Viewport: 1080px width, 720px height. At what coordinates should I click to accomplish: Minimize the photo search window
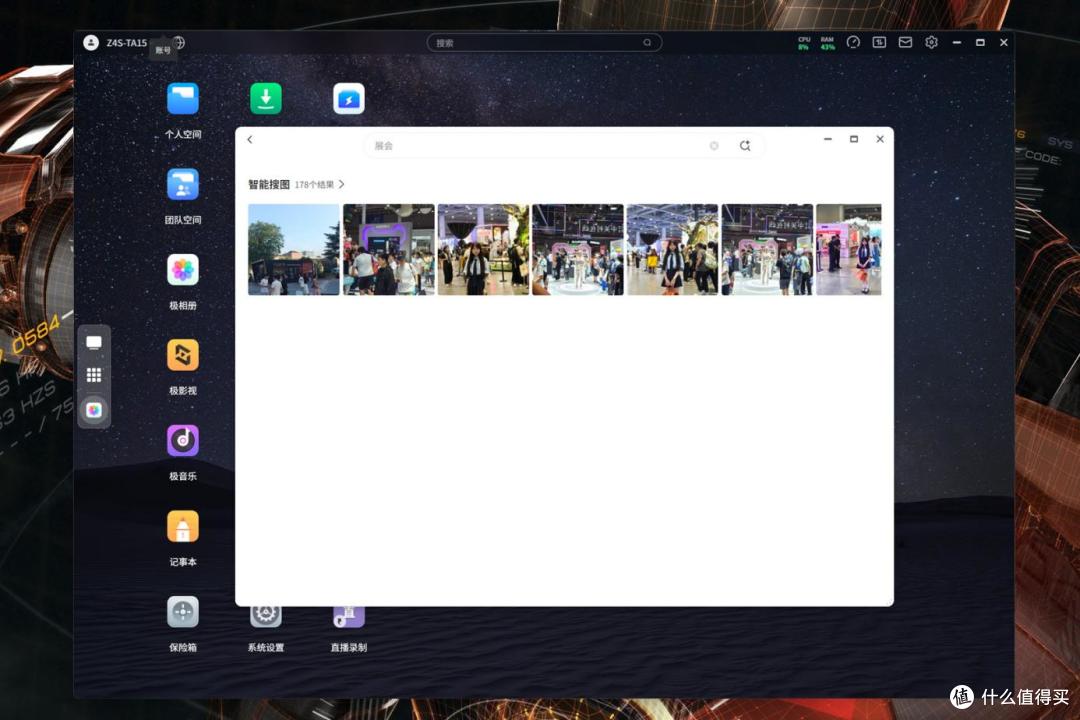828,139
